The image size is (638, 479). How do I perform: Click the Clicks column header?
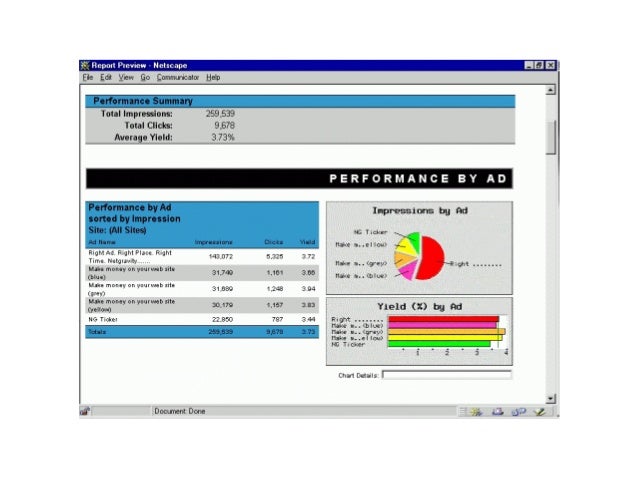pyautogui.click(x=273, y=242)
